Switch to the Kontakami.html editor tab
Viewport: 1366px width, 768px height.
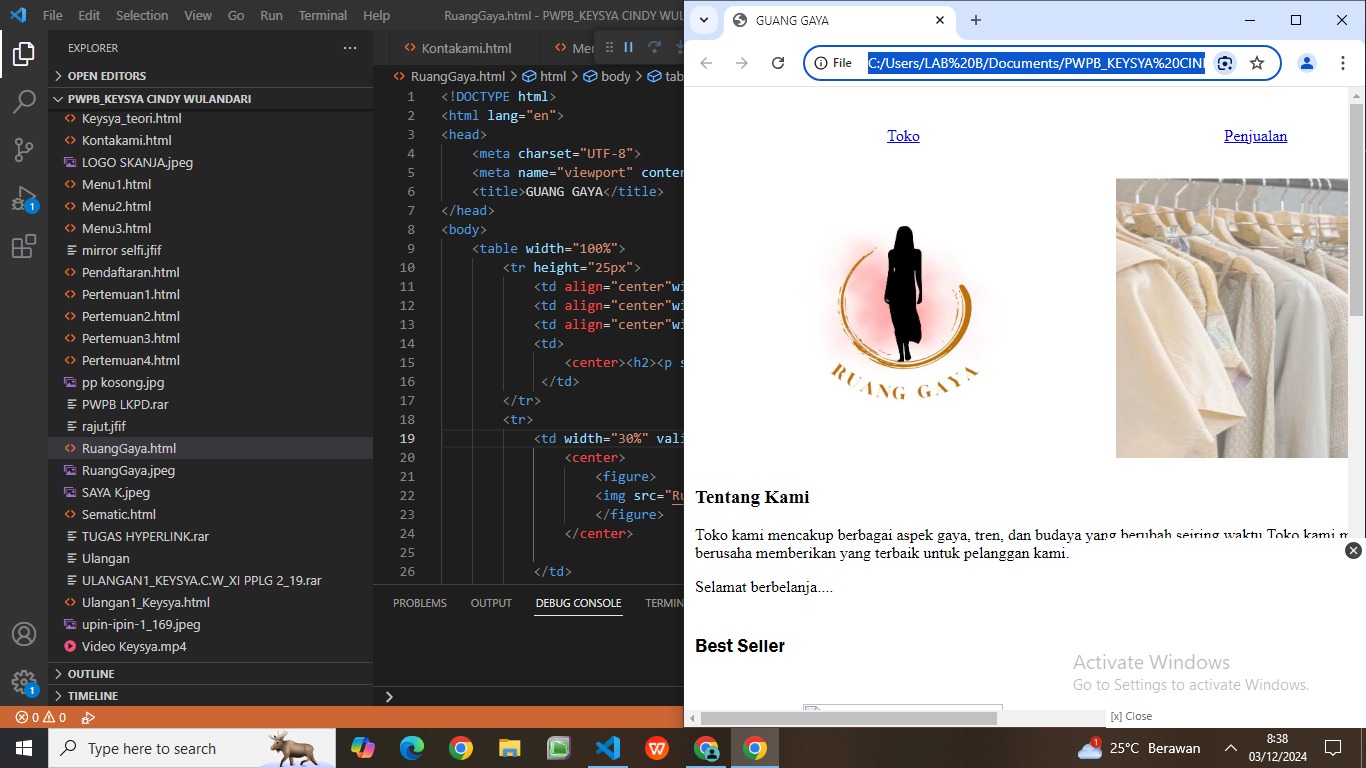[x=466, y=48]
